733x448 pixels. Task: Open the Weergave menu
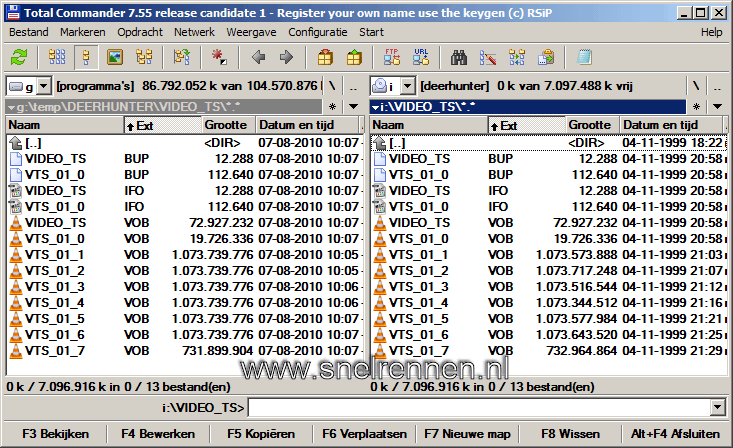(251, 32)
